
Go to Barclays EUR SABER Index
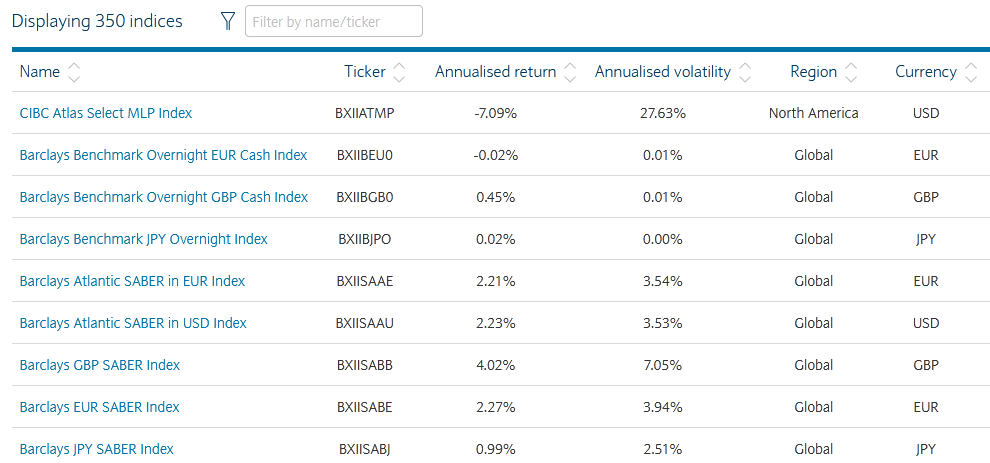coord(100,407)
